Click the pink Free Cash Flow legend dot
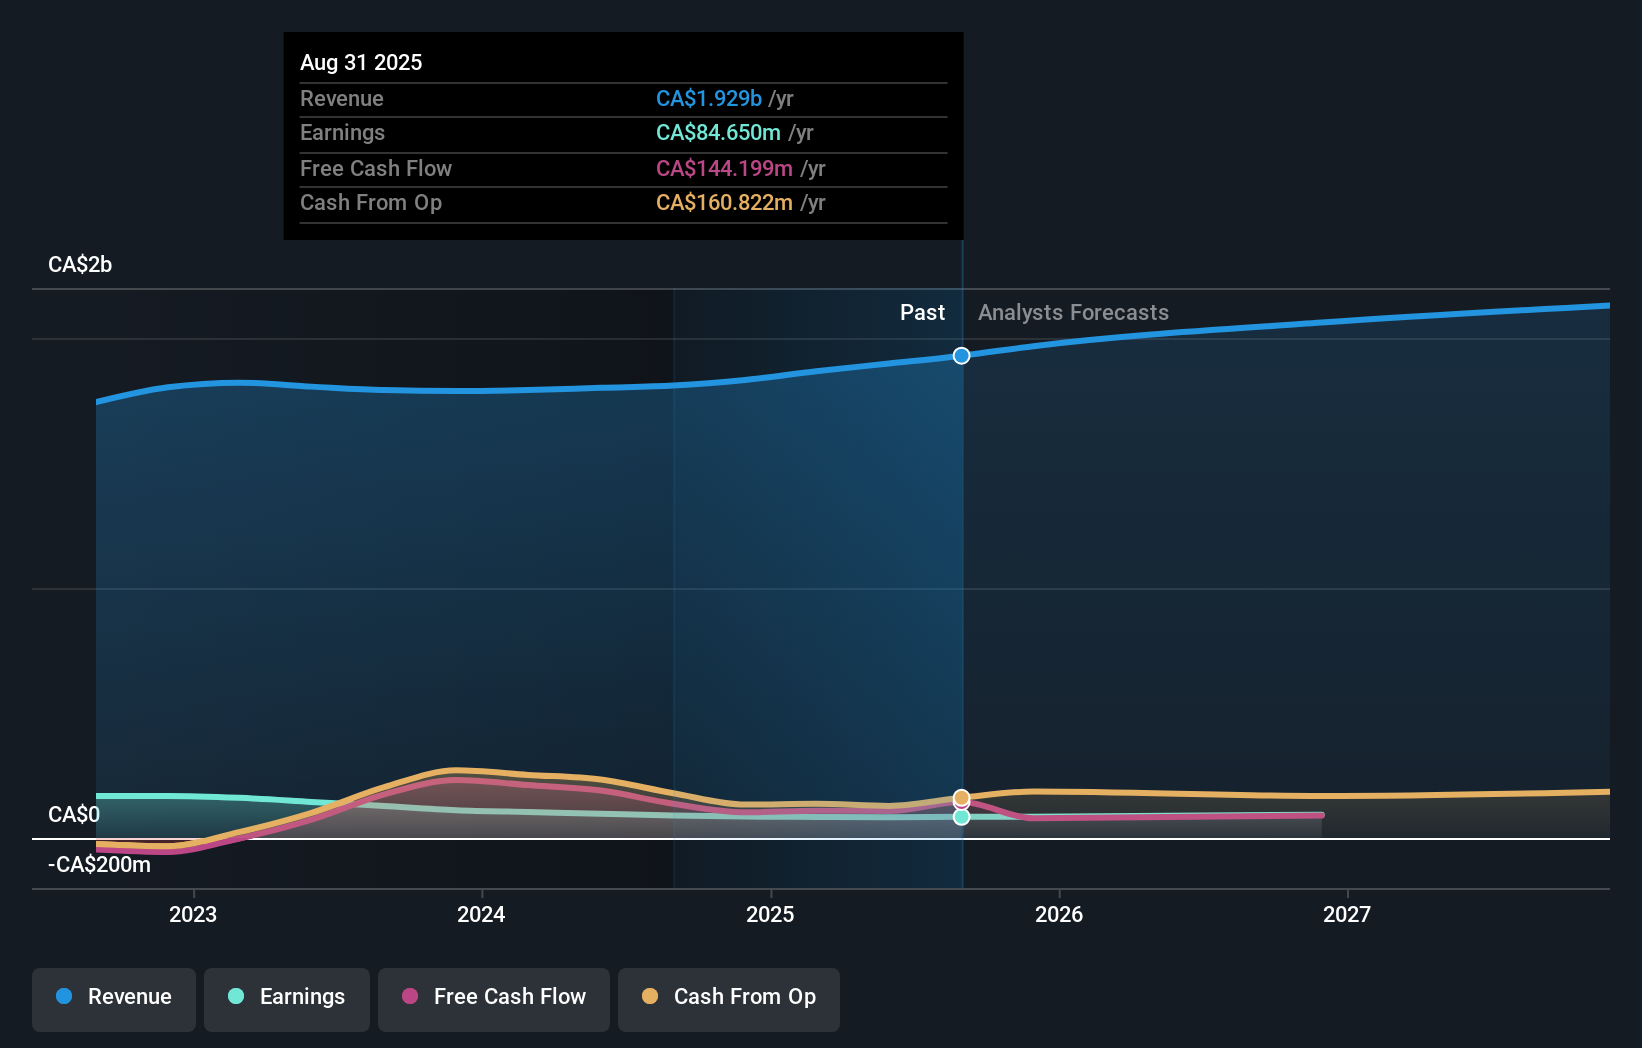This screenshot has height=1048, width=1642. (x=410, y=997)
